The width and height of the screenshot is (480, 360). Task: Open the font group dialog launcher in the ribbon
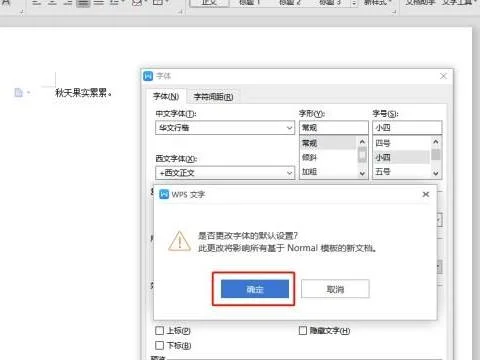(22, 12)
